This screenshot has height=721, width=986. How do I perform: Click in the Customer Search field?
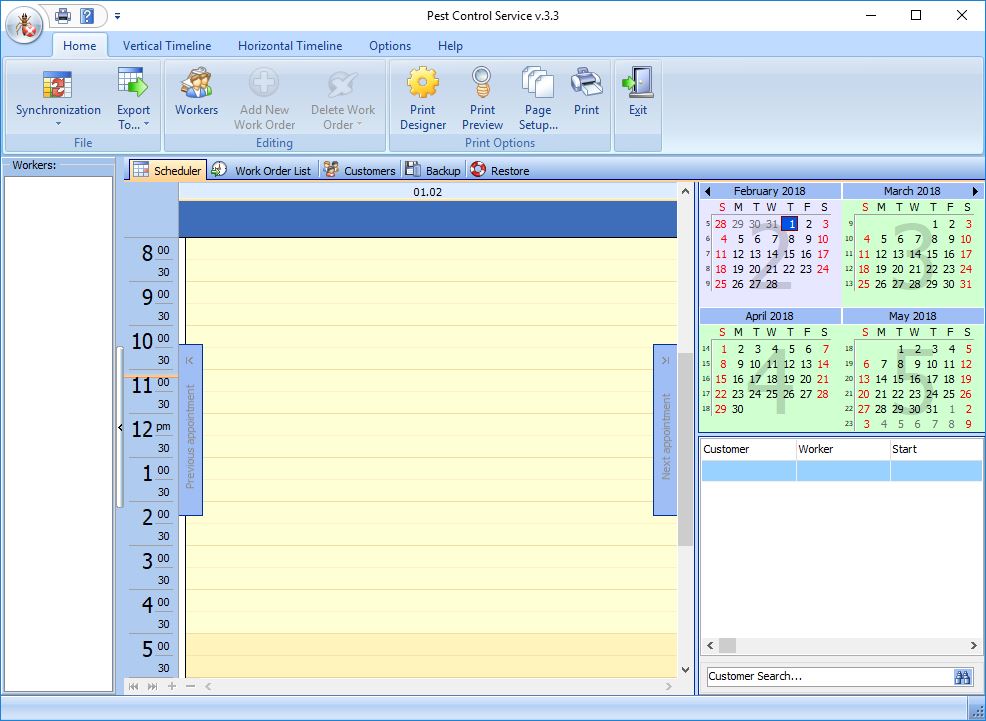820,676
